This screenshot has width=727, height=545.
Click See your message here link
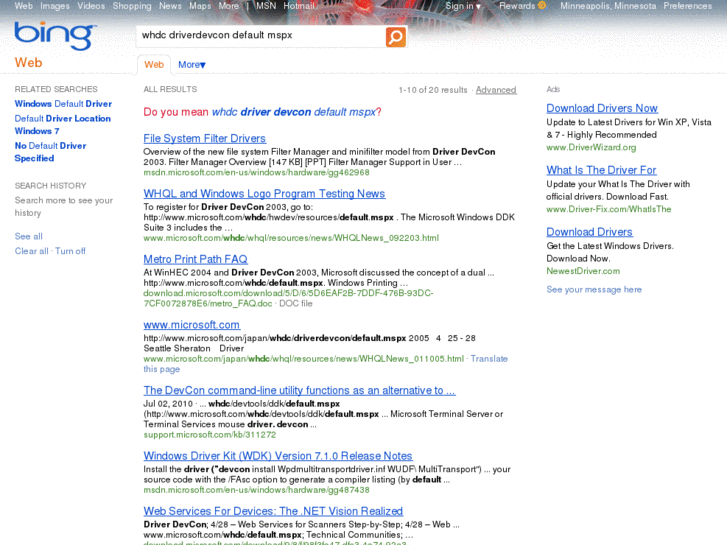point(594,289)
